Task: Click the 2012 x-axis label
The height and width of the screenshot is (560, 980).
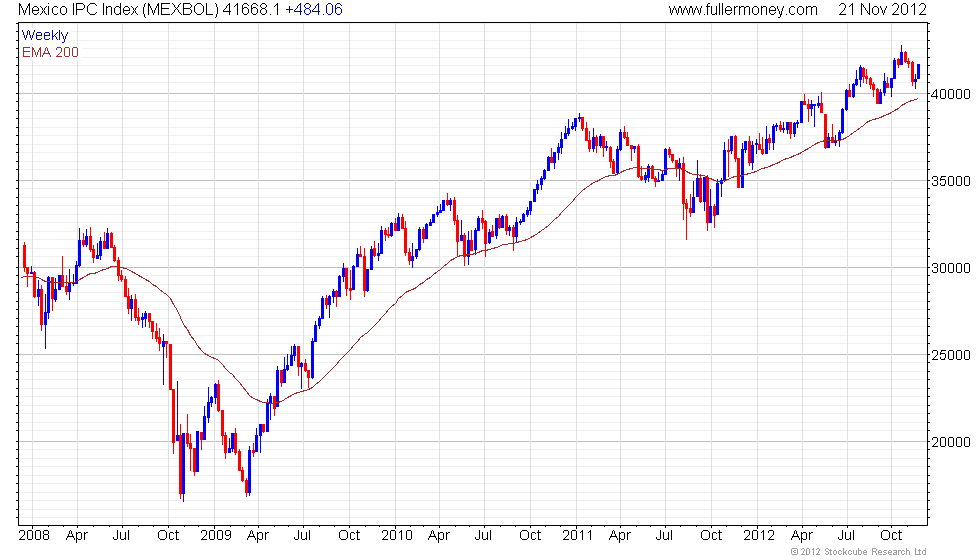Action: click(759, 536)
